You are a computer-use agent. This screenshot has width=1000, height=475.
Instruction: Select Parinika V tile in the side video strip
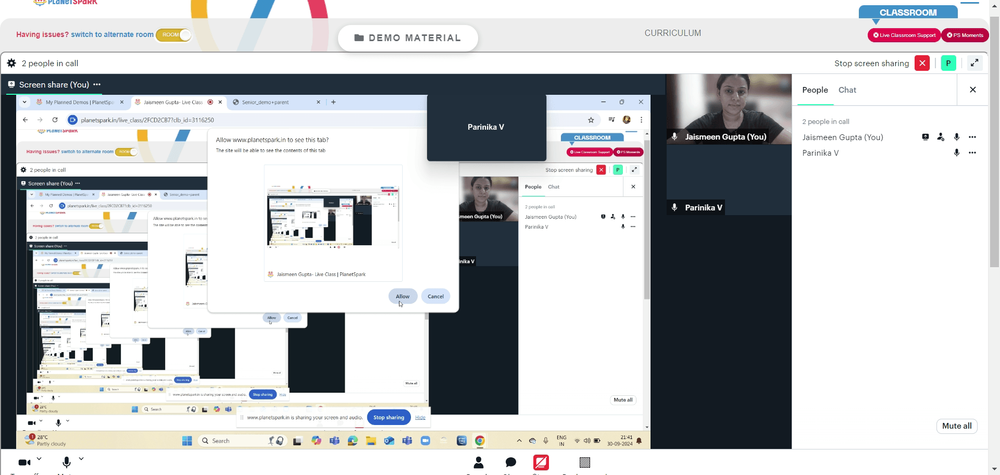point(729,180)
